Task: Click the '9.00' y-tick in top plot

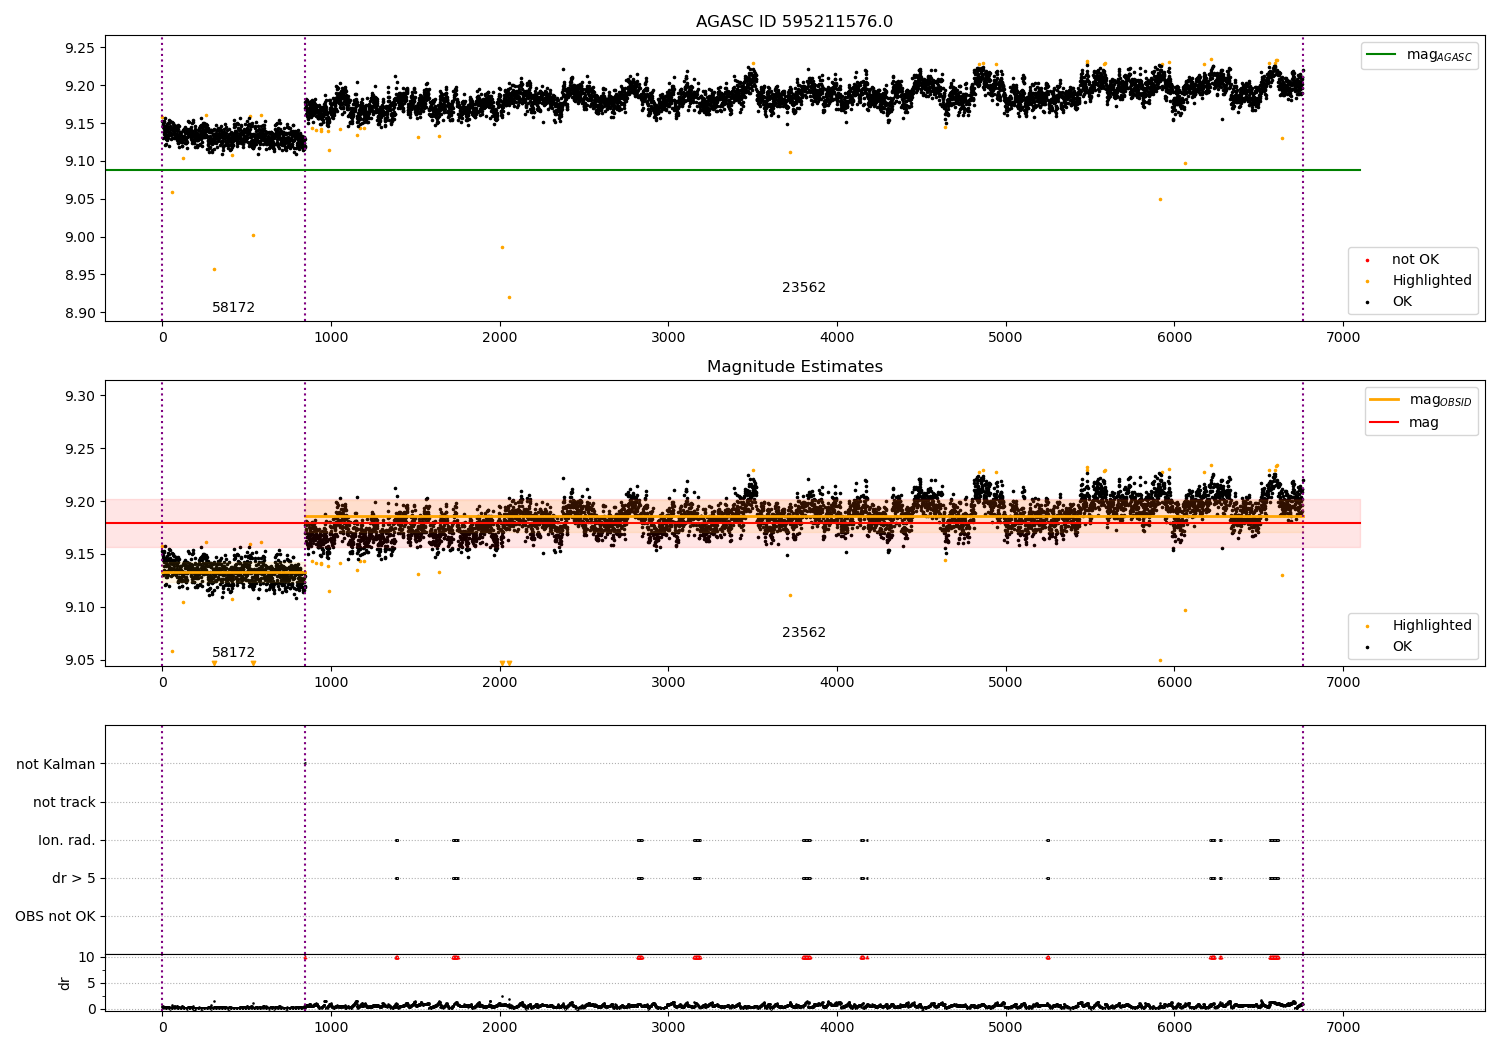Action: tap(79, 238)
